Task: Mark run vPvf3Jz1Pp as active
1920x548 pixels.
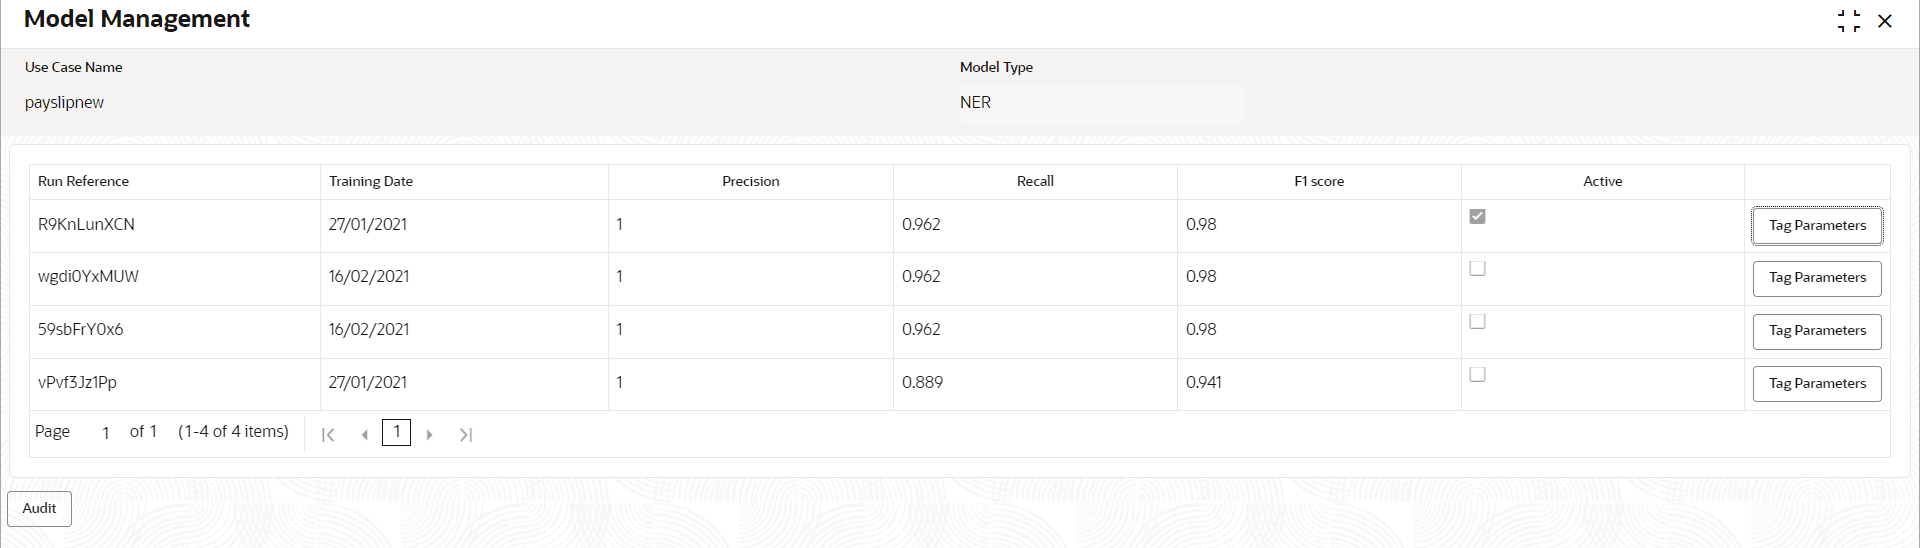Action: 1477,375
